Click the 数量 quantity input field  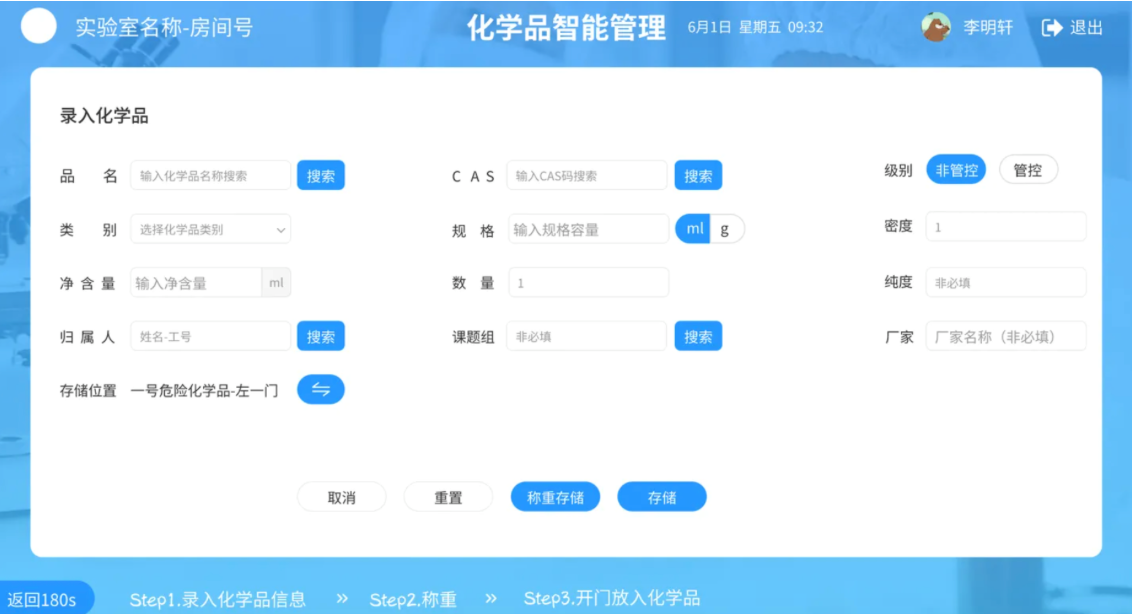[588, 283]
